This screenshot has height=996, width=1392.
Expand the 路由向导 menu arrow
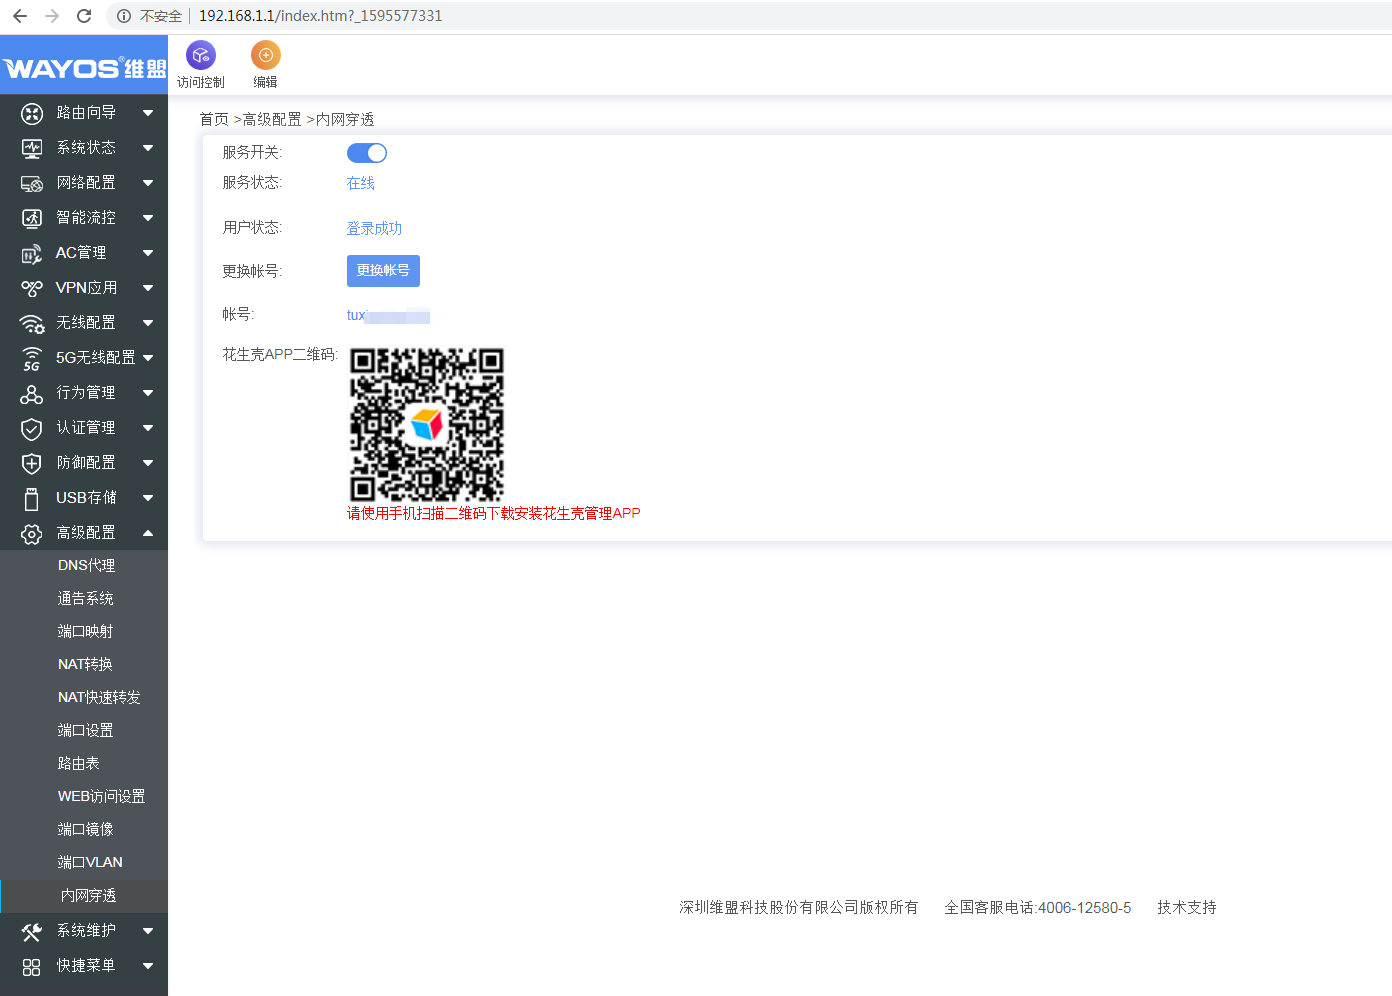coord(148,113)
